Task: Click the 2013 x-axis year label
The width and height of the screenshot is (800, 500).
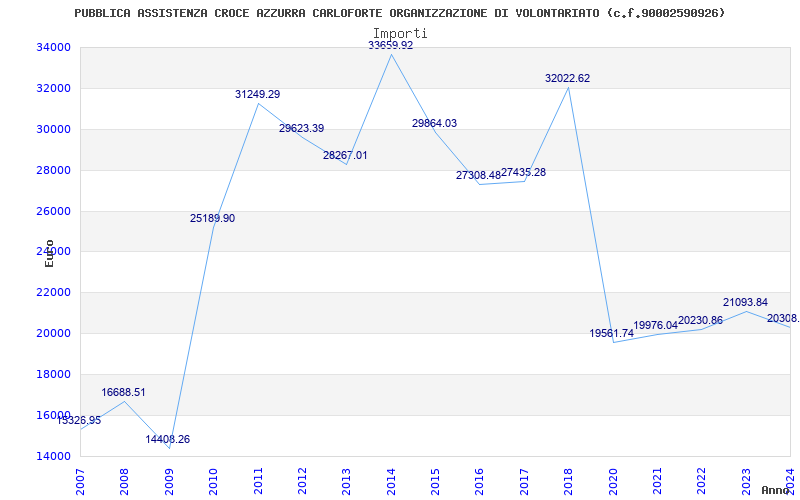Action: (346, 482)
